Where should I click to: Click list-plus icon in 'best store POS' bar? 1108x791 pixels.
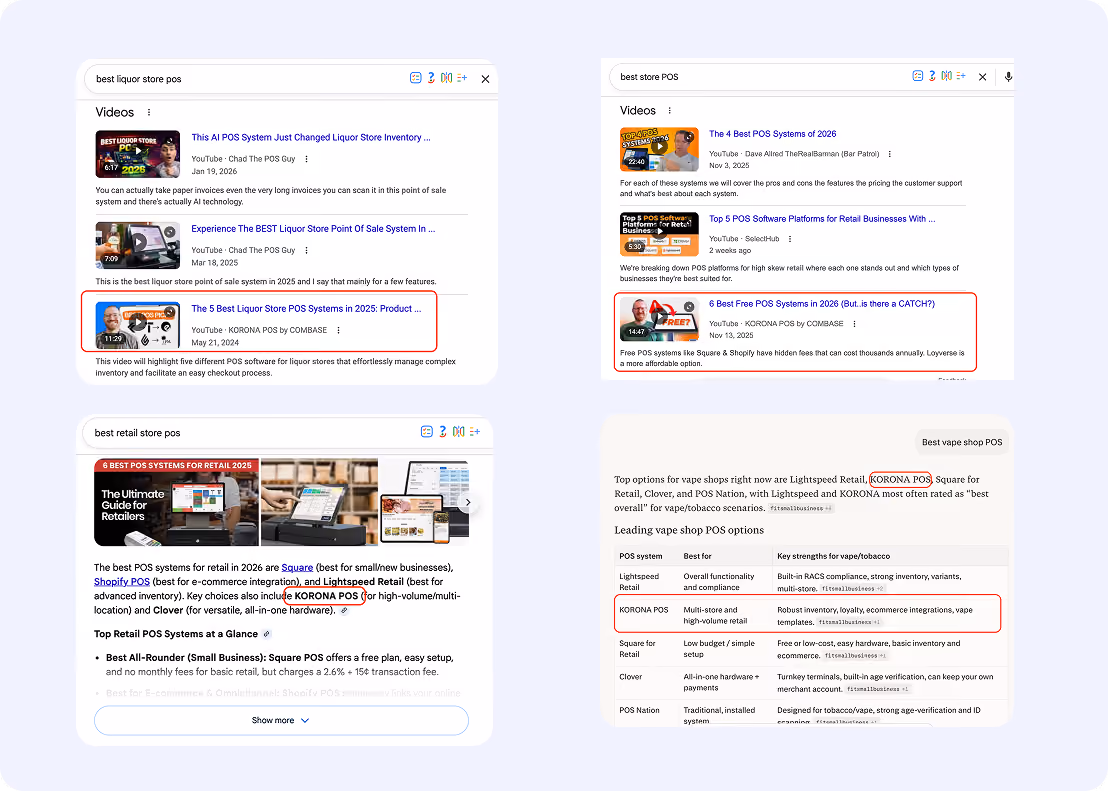pos(961,76)
